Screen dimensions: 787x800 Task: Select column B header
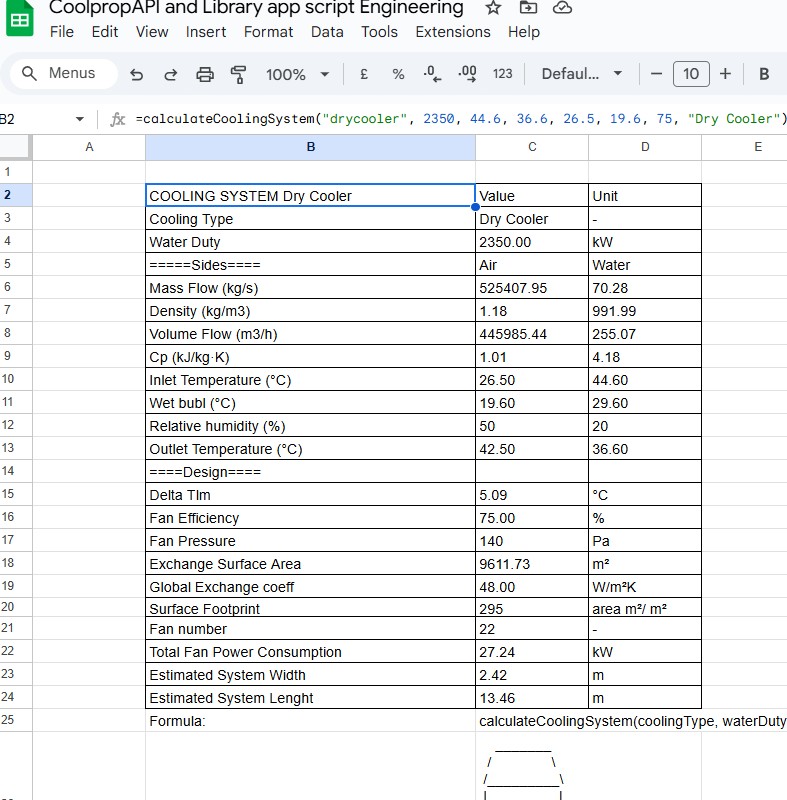310,147
